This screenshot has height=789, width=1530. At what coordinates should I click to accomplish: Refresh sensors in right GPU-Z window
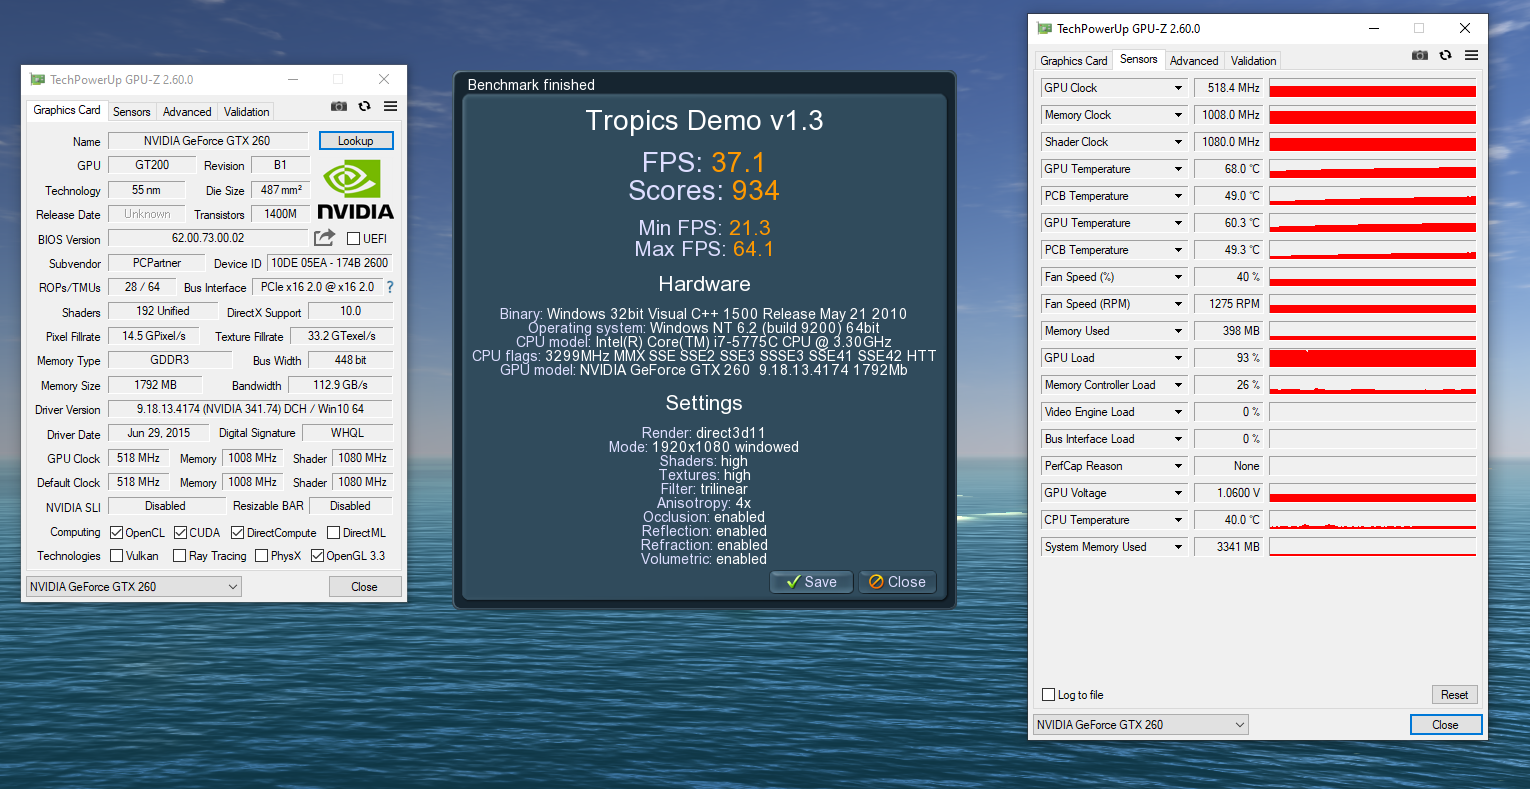pyautogui.click(x=1445, y=55)
